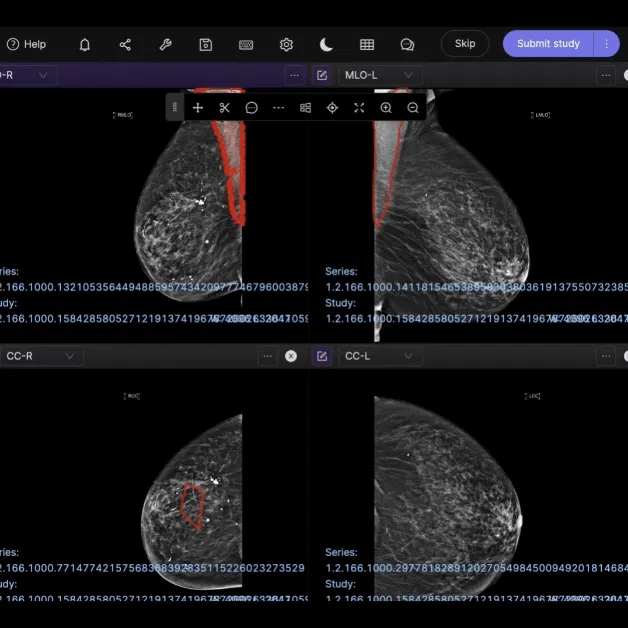Open the notifications bell
Image resolution: width=628 pixels, height=628 pixels.
point(85,44)
